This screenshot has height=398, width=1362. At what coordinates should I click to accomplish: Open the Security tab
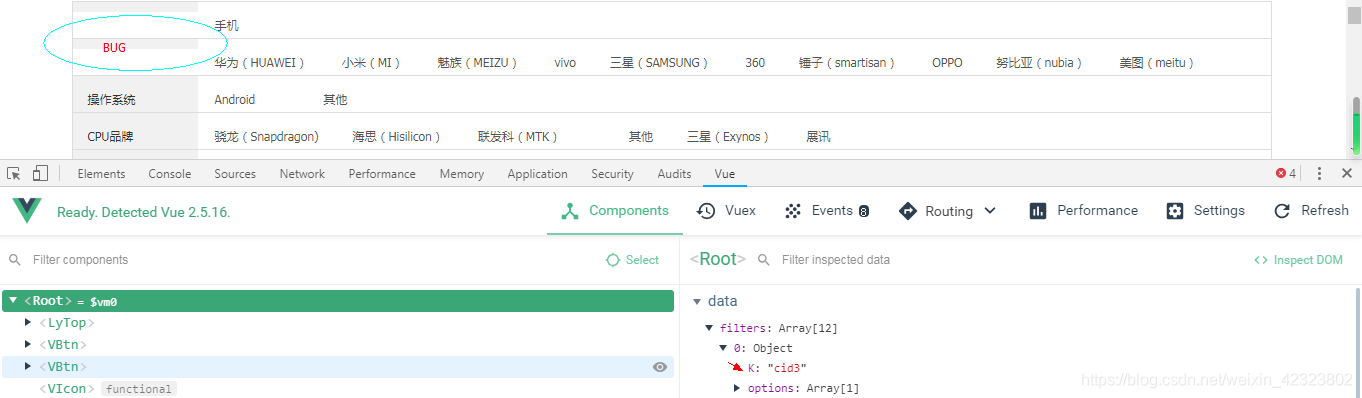click(612, 173)
